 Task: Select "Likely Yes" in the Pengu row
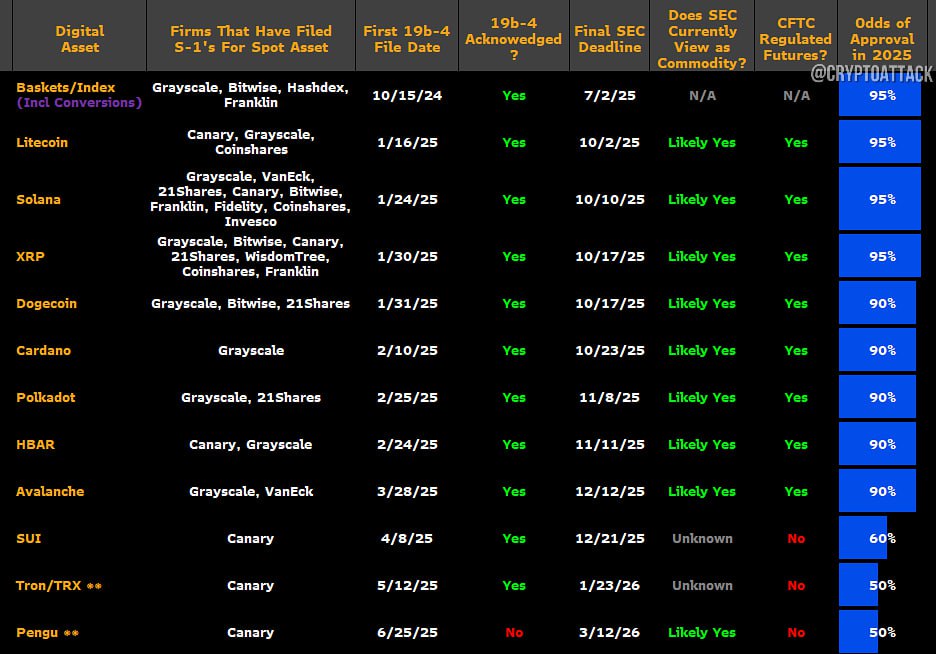702,633
